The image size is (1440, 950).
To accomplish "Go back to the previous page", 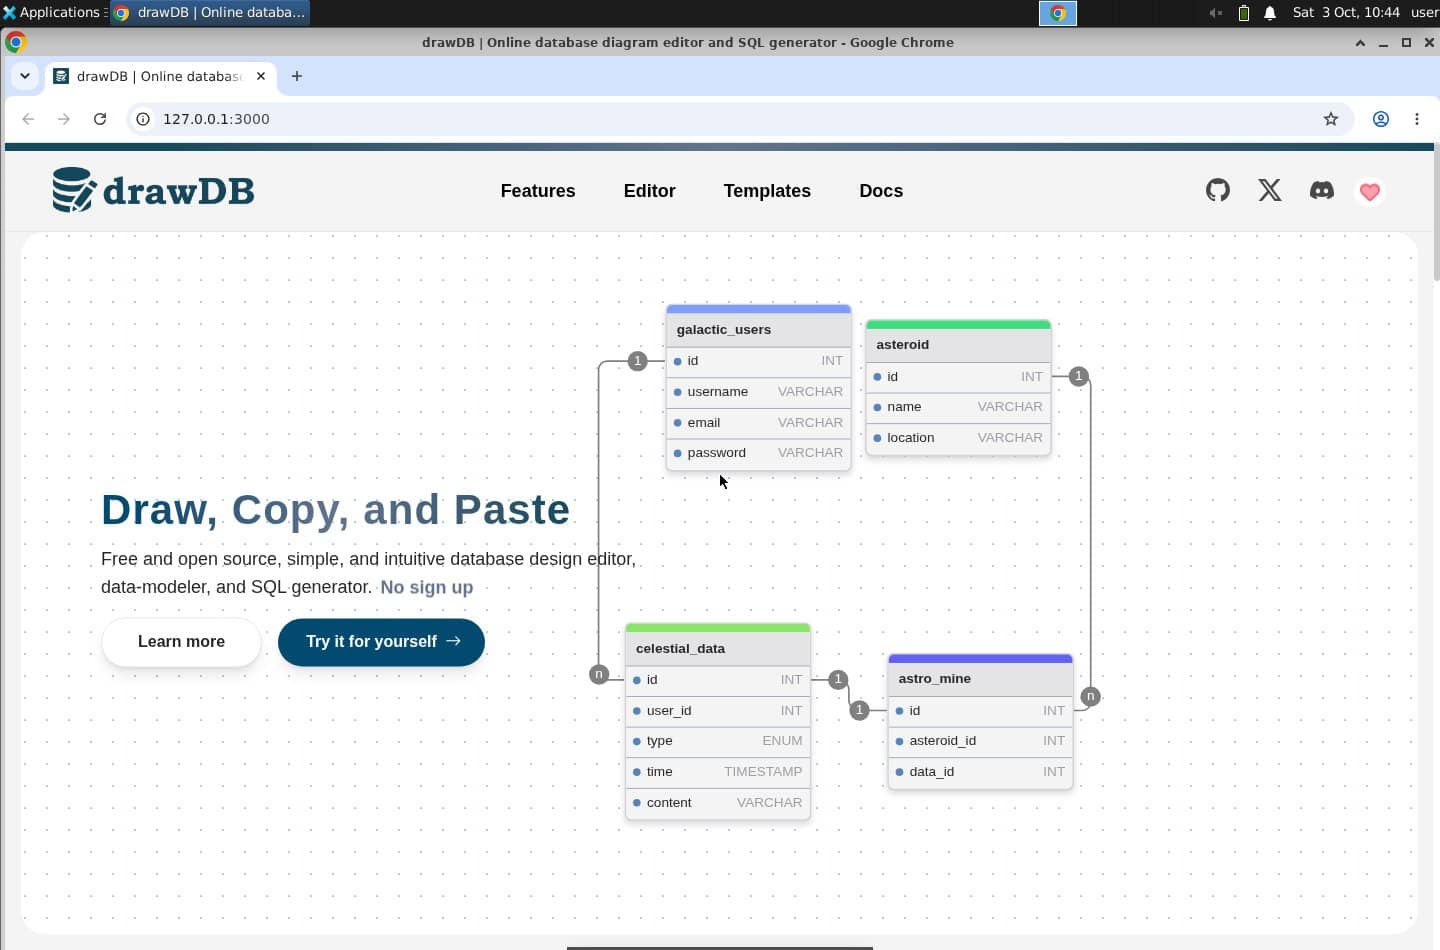I will point(28,119).
